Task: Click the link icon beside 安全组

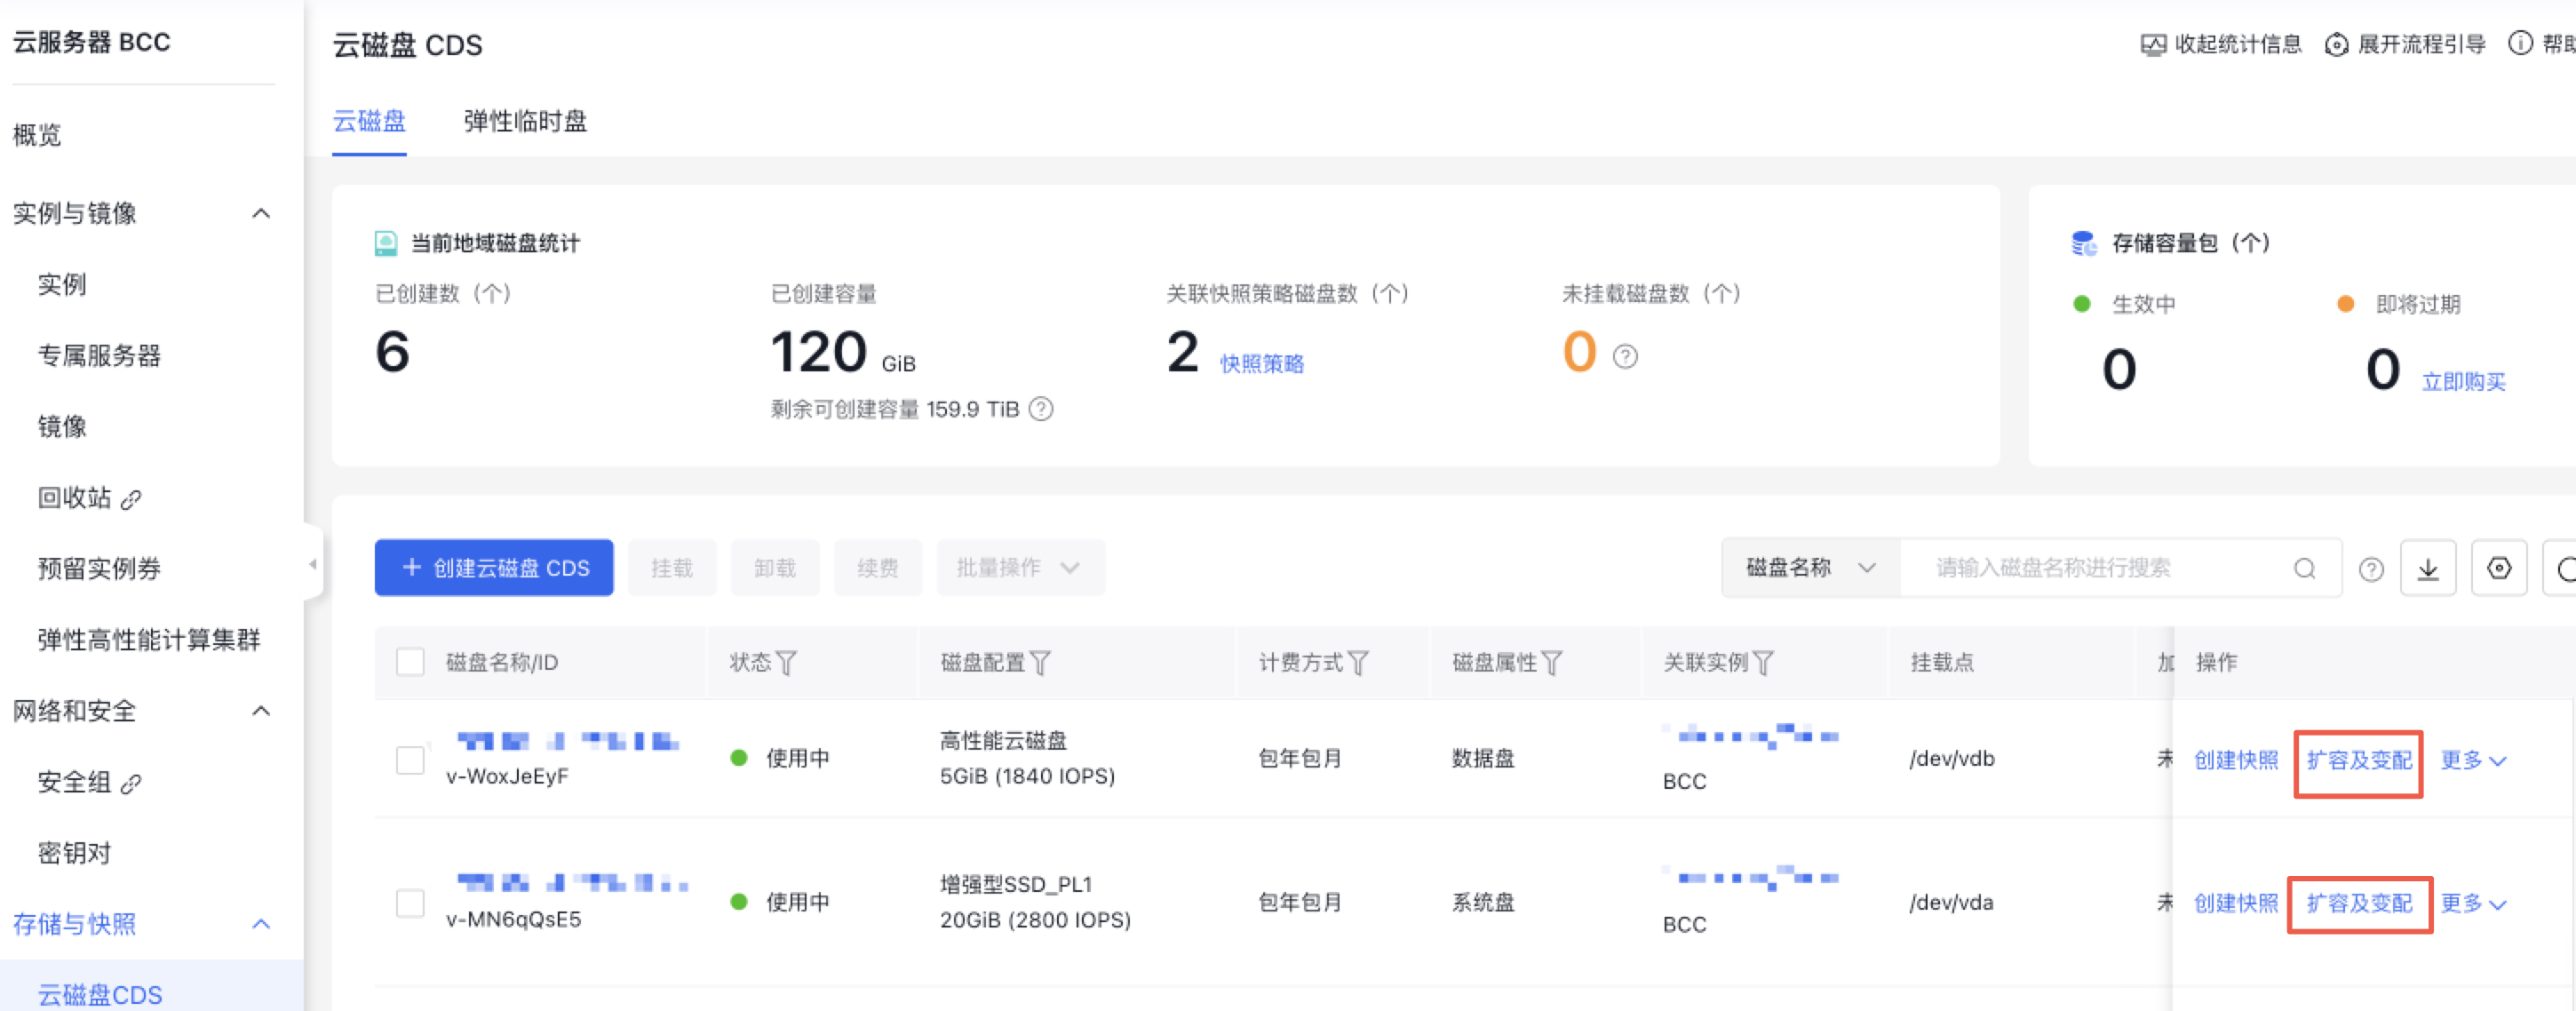Action: 131,784
